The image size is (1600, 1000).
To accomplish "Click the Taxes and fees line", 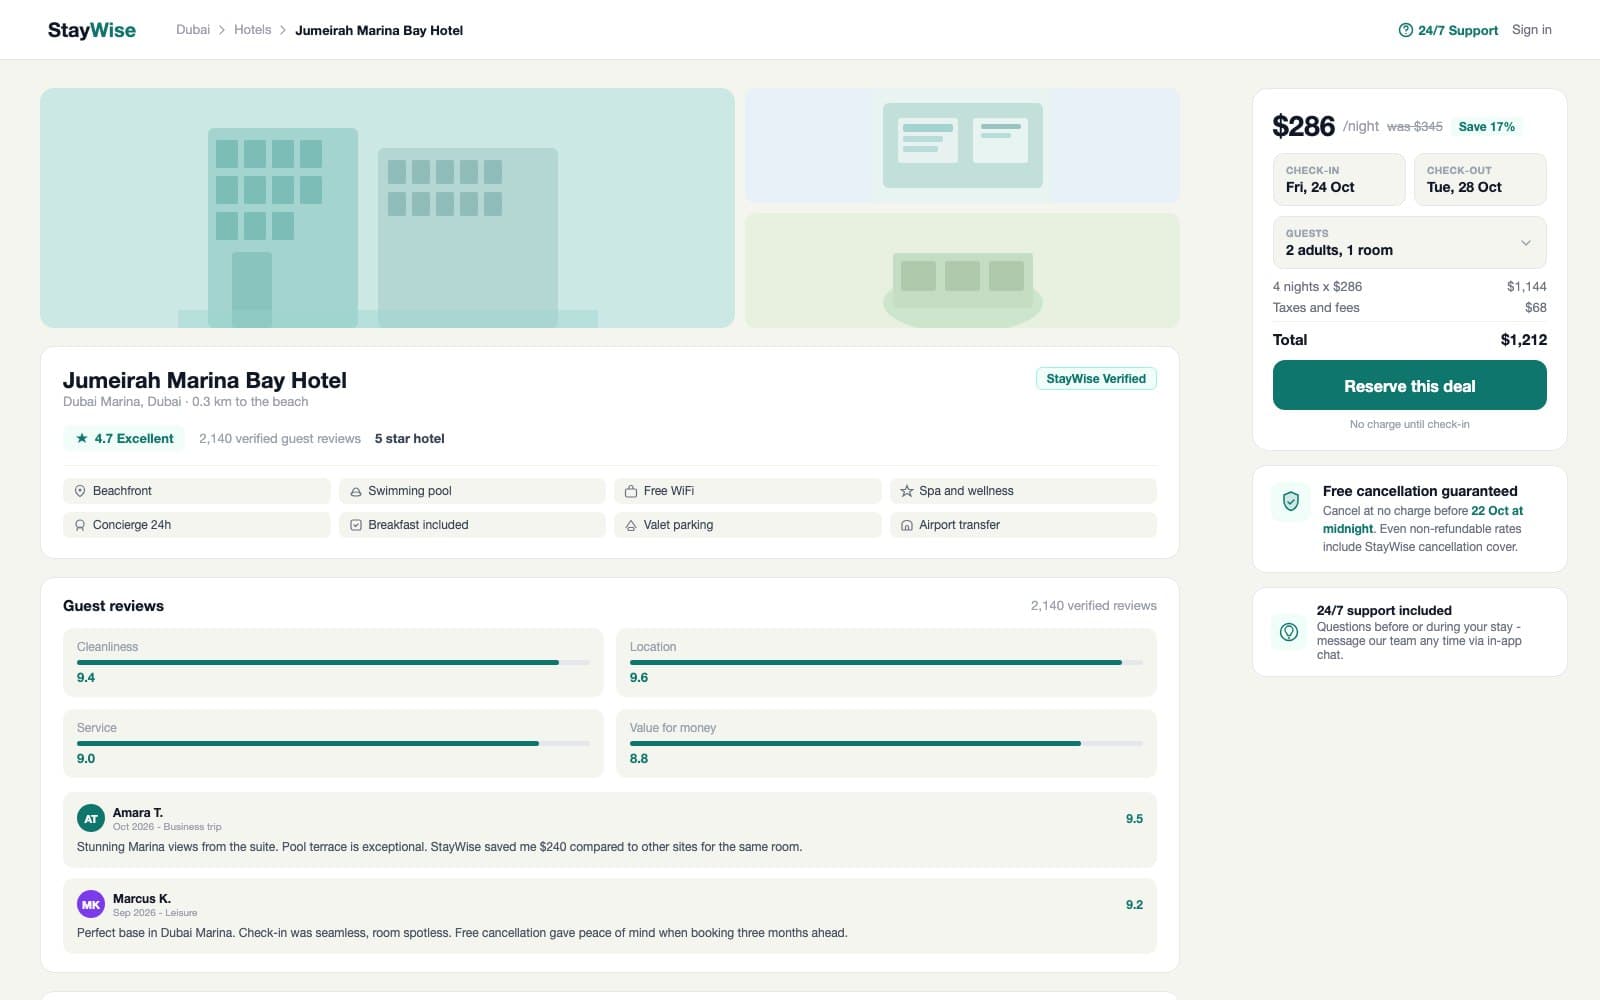I will point(1410,308).
